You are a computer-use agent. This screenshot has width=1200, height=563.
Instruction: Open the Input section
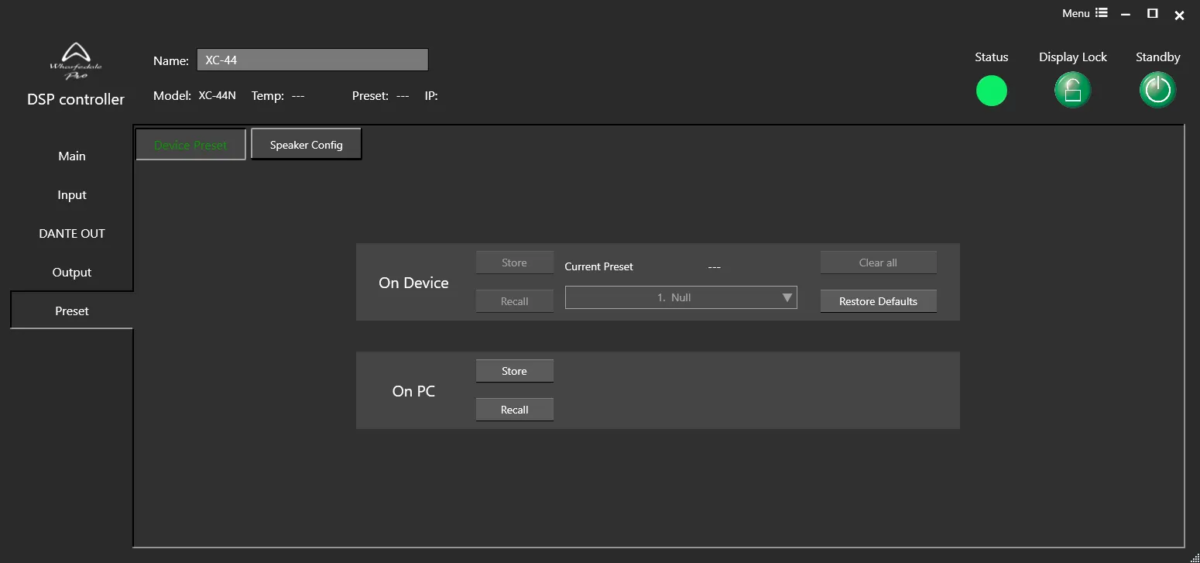pos(72,195)
